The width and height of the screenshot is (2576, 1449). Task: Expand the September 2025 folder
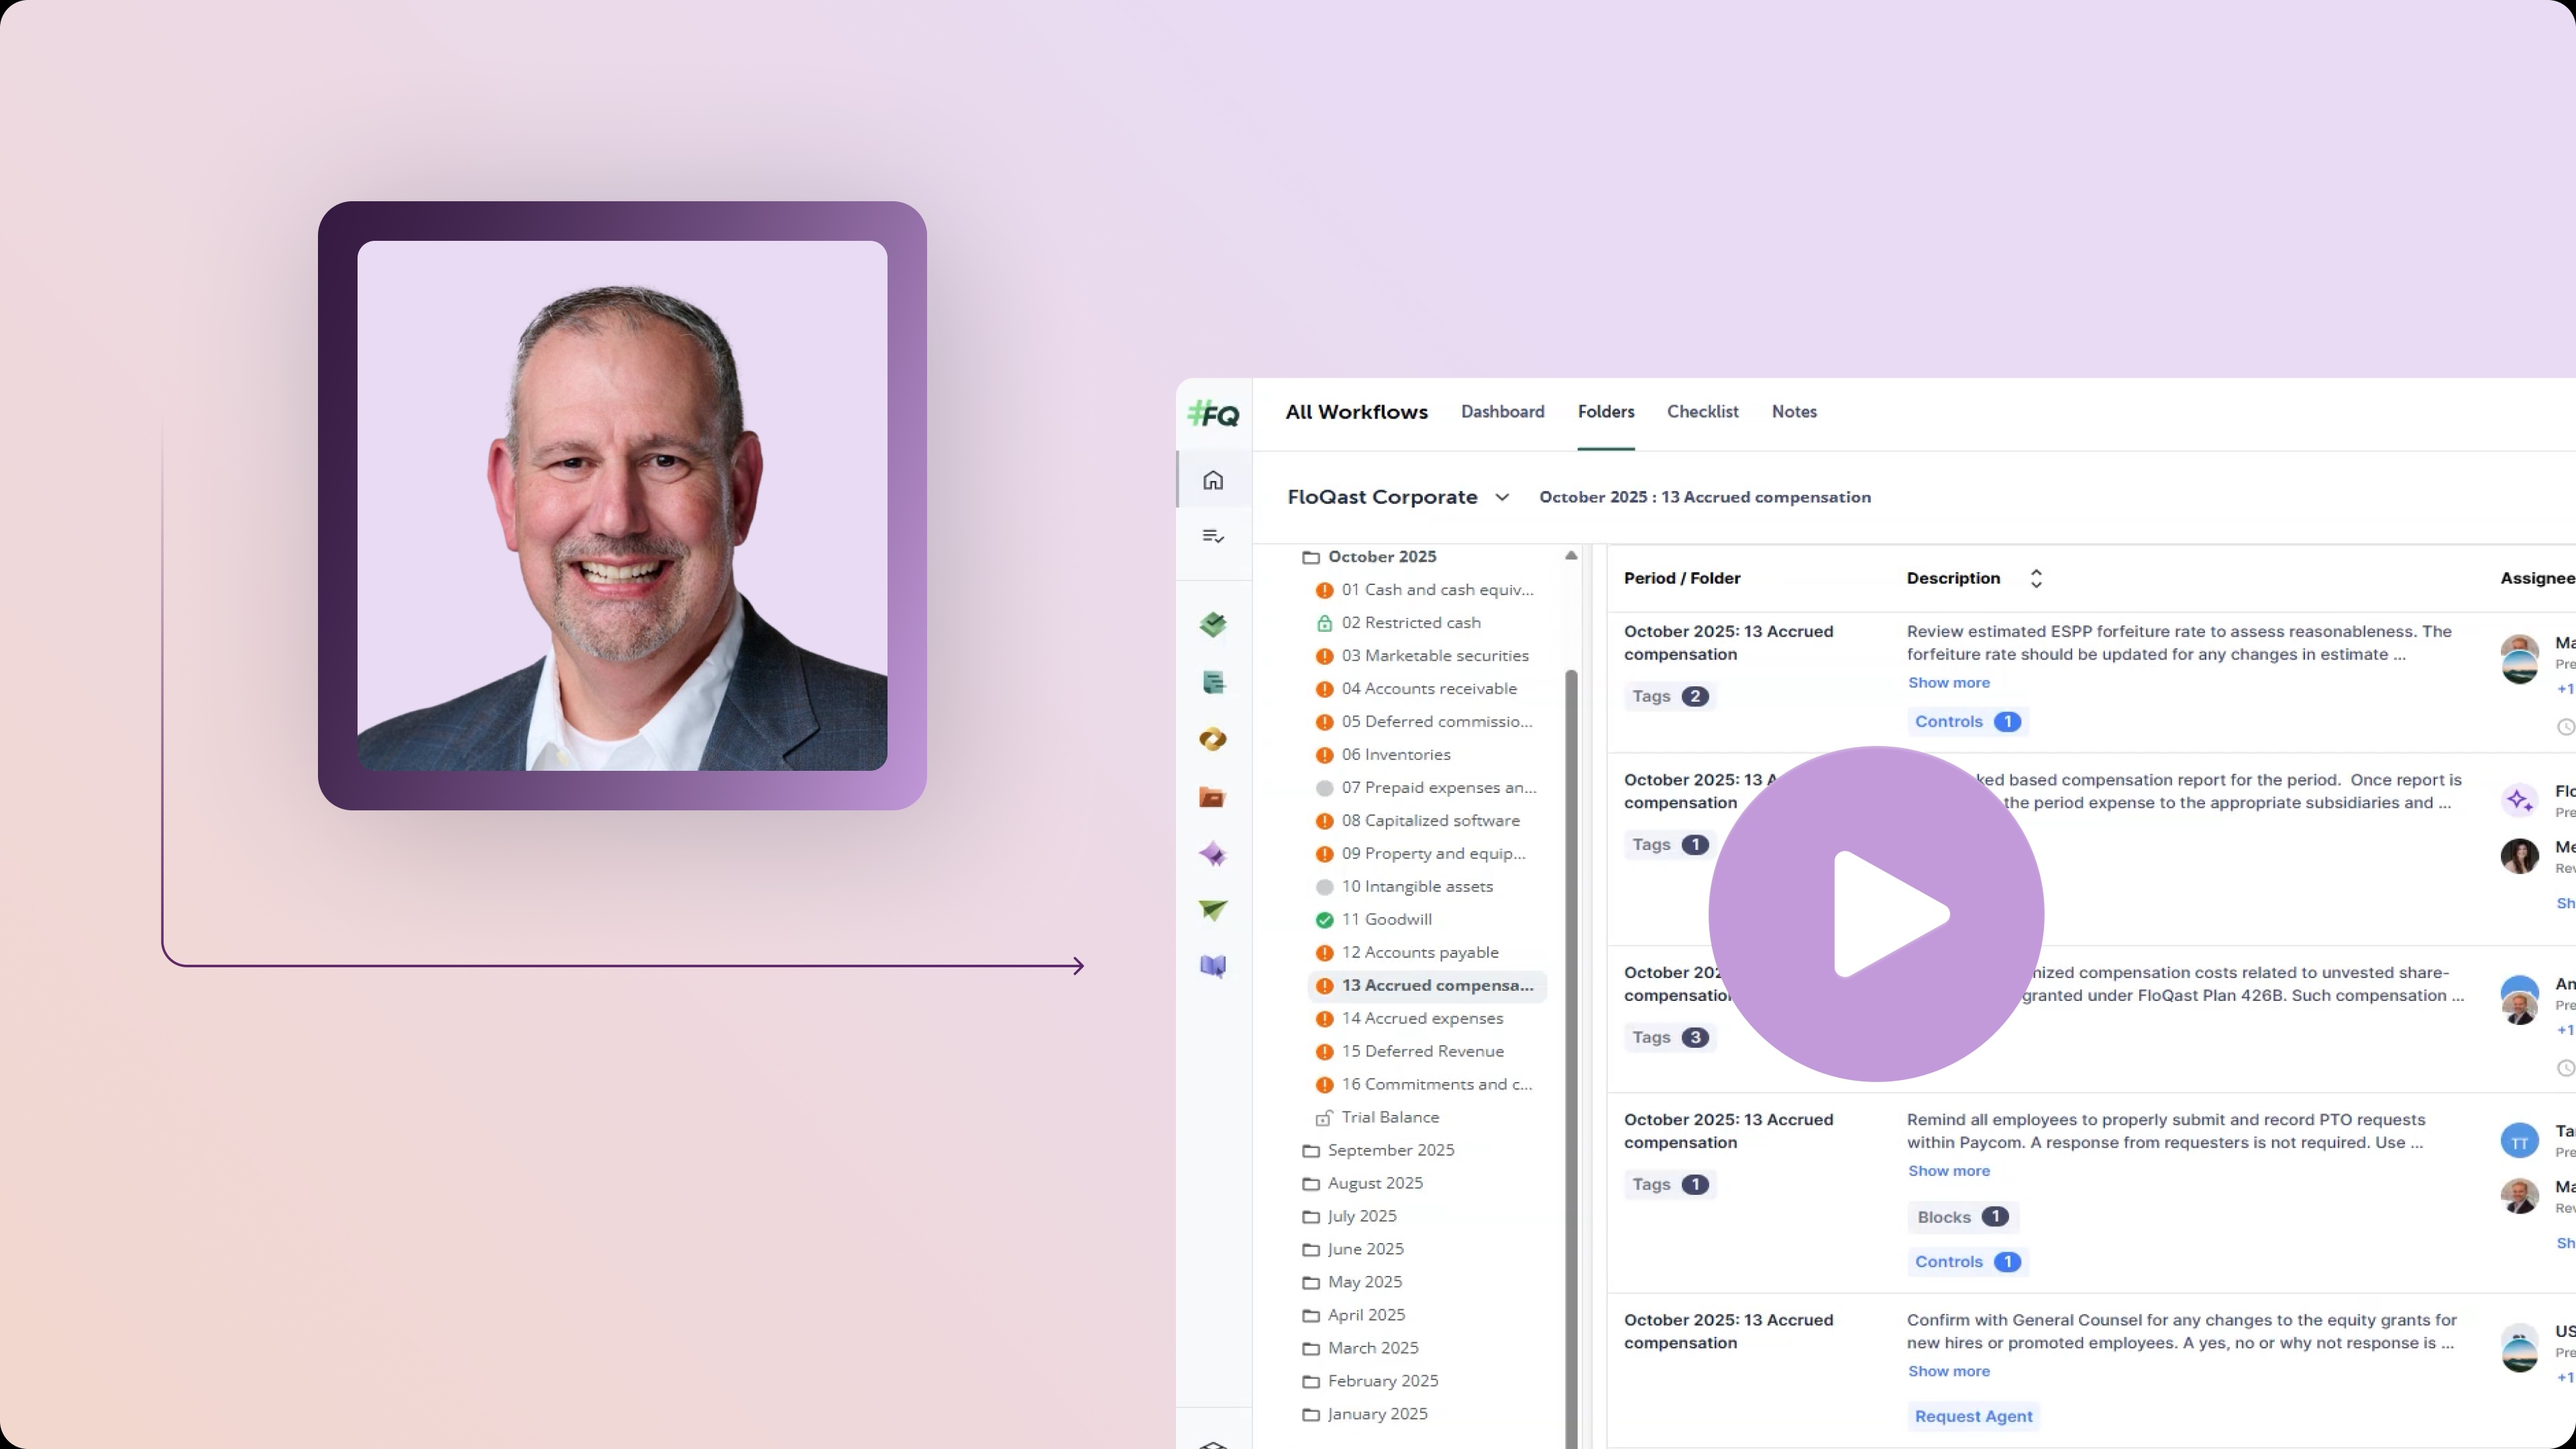tap(1390, 1150)
